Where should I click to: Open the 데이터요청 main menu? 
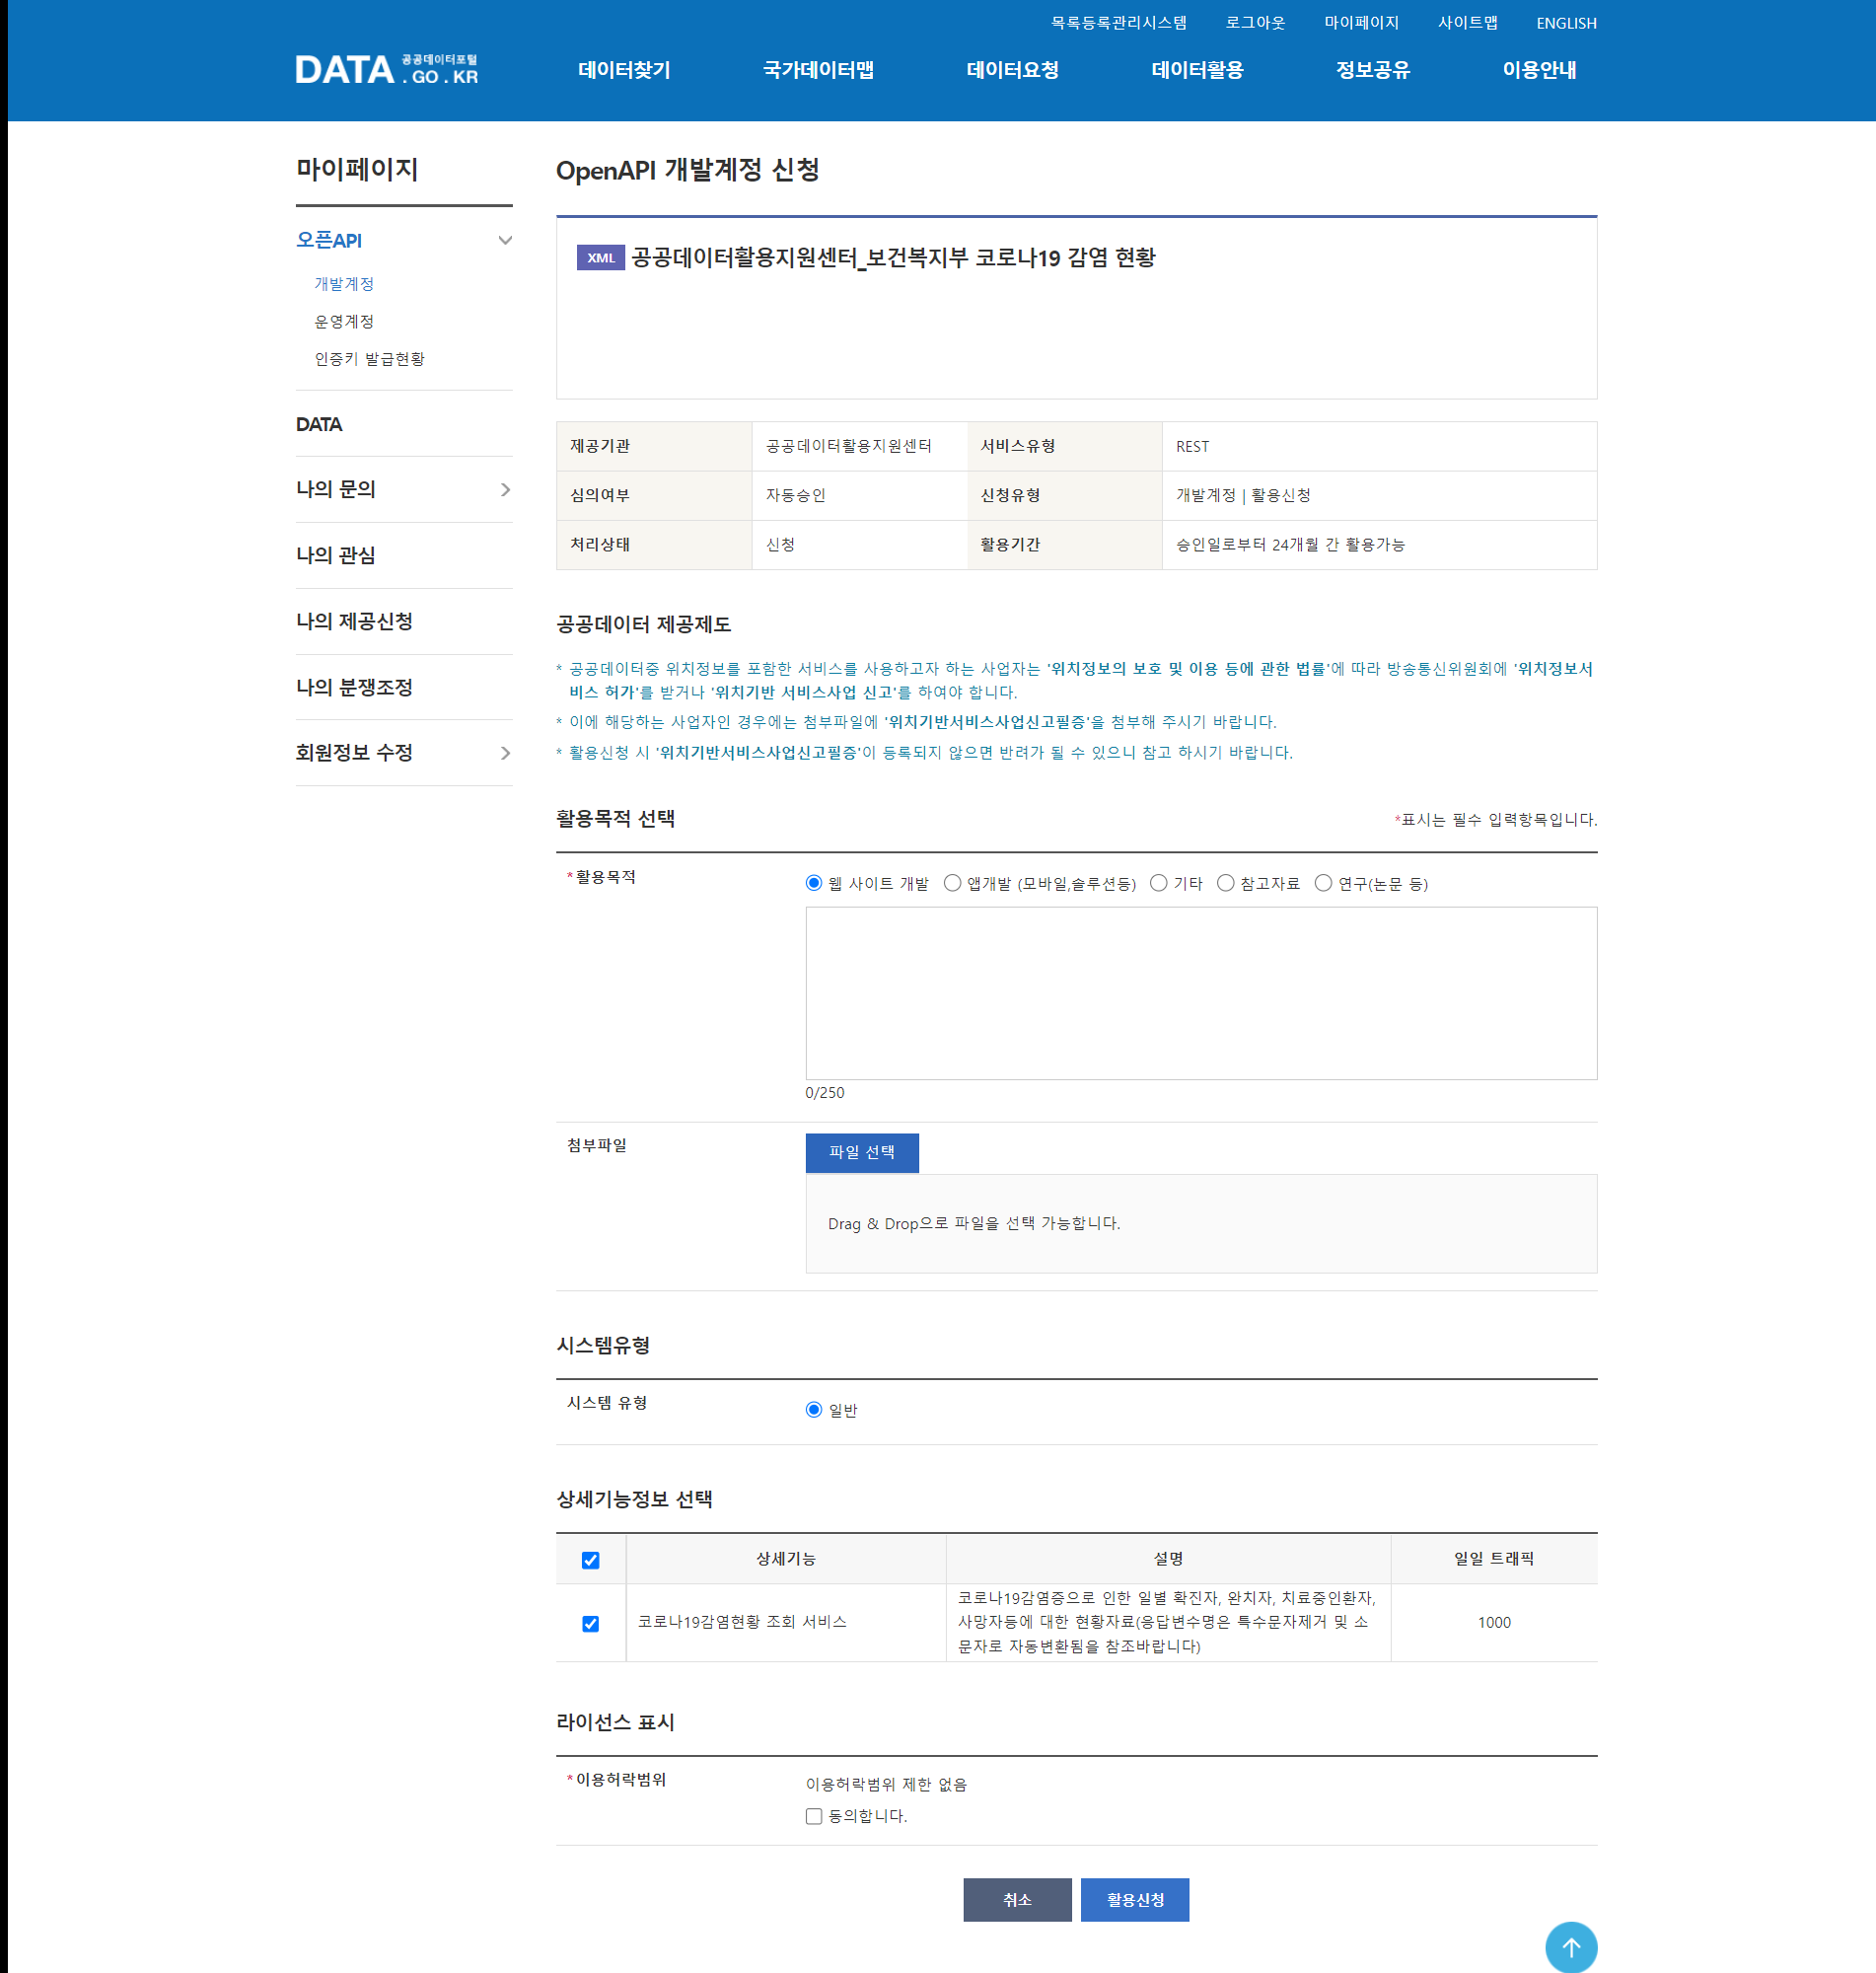(x=1012, y=70)
